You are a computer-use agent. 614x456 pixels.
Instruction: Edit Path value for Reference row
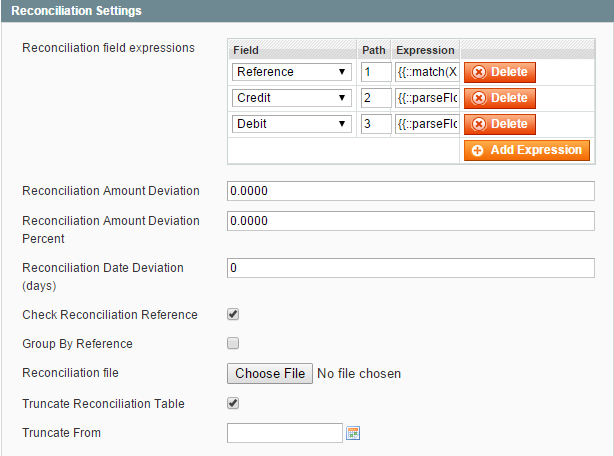[376, 72]
